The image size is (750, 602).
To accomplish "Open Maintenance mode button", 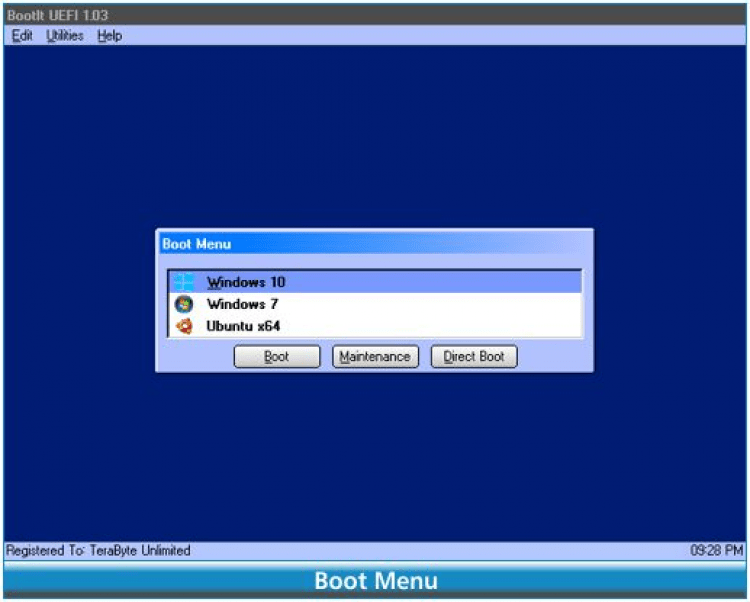I will tap(375, 357).
